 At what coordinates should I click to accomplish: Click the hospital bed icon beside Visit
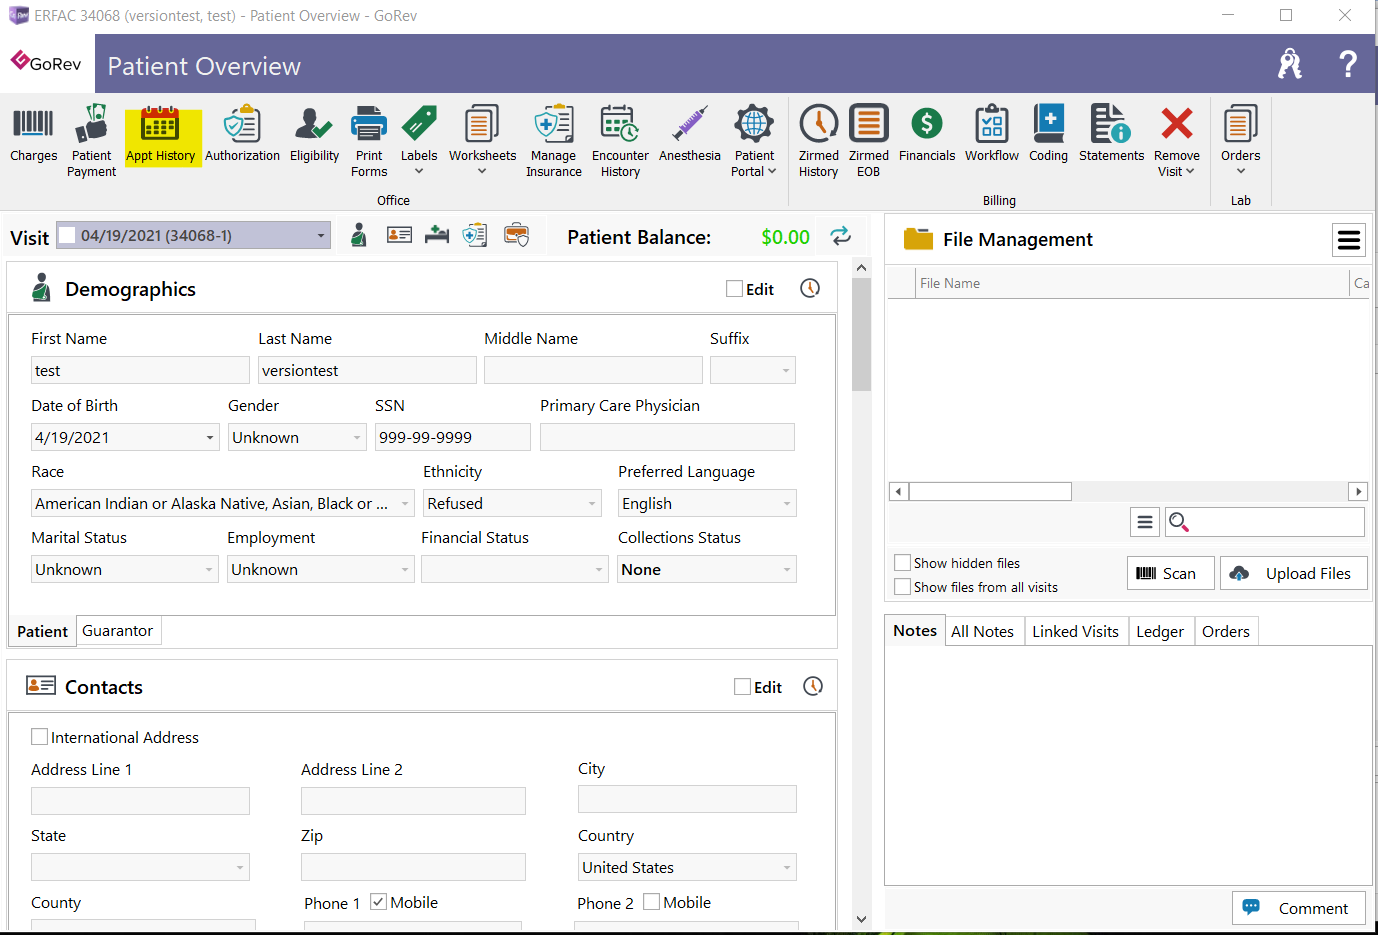[437, 235]
